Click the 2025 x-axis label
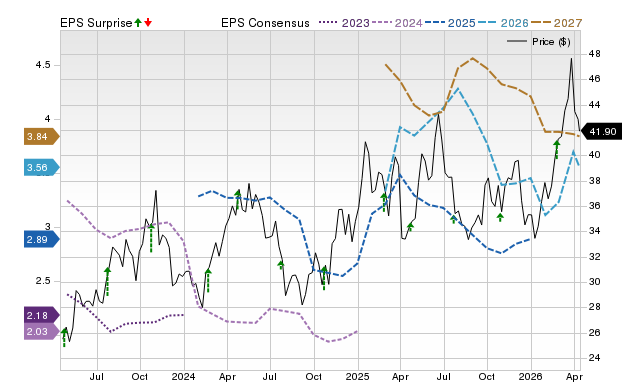Screen dimensions: 640x382 click(357, 376)
